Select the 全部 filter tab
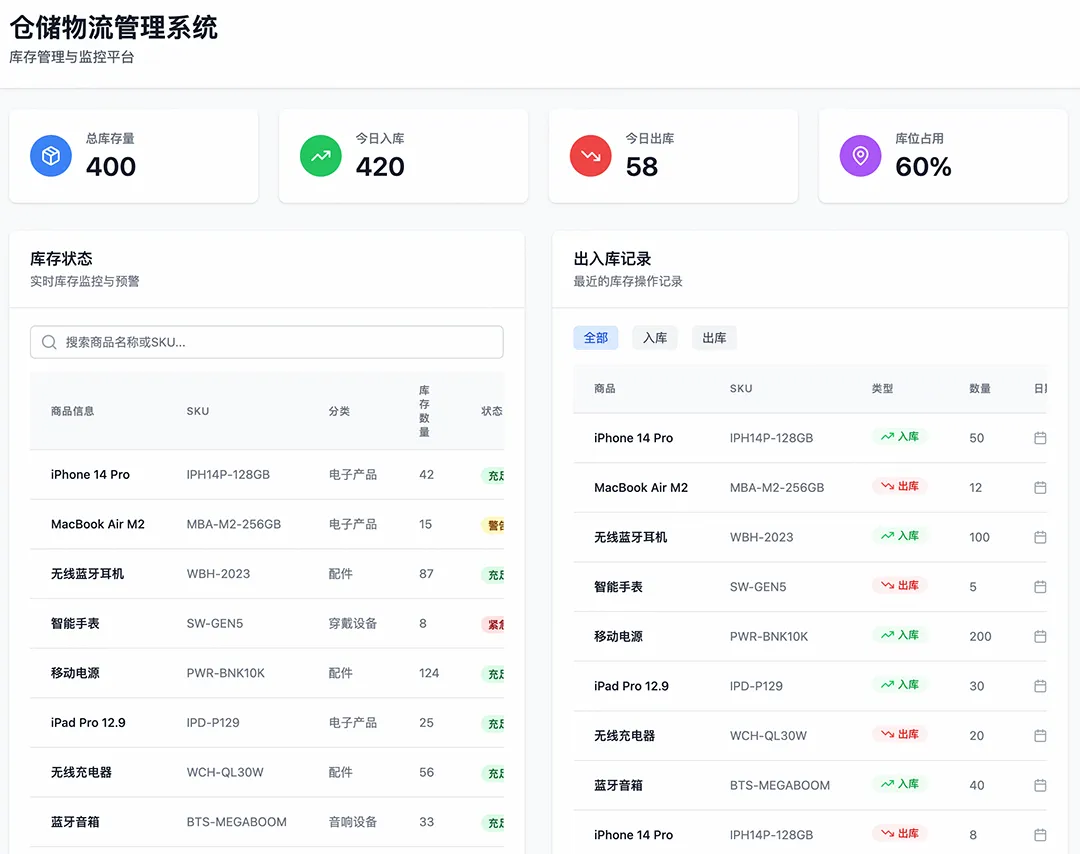The image size is (1080, 854). (595, 337)
